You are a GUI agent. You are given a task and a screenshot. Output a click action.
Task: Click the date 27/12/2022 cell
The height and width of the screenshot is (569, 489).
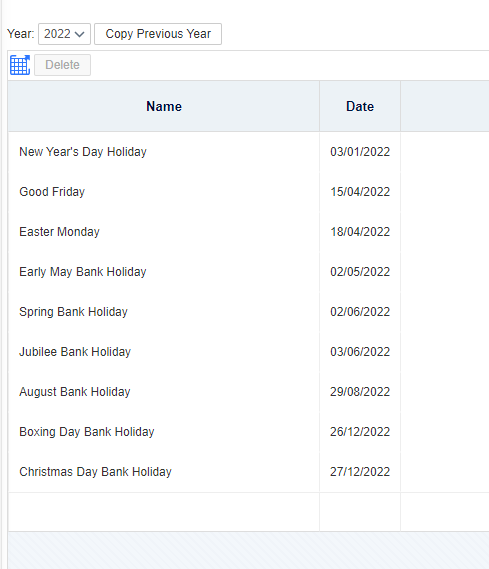point(360,472)
